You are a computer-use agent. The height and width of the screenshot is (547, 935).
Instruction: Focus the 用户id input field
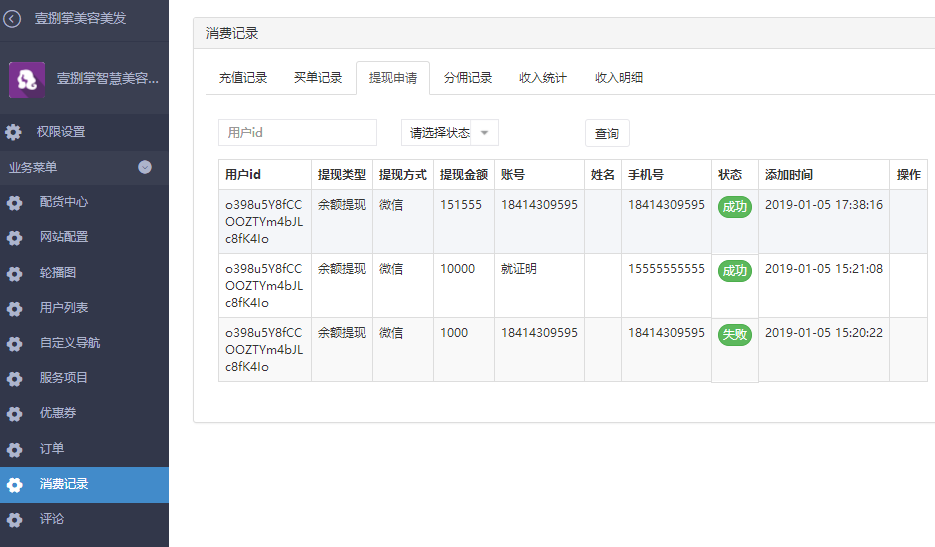click(x=297, y=132)
